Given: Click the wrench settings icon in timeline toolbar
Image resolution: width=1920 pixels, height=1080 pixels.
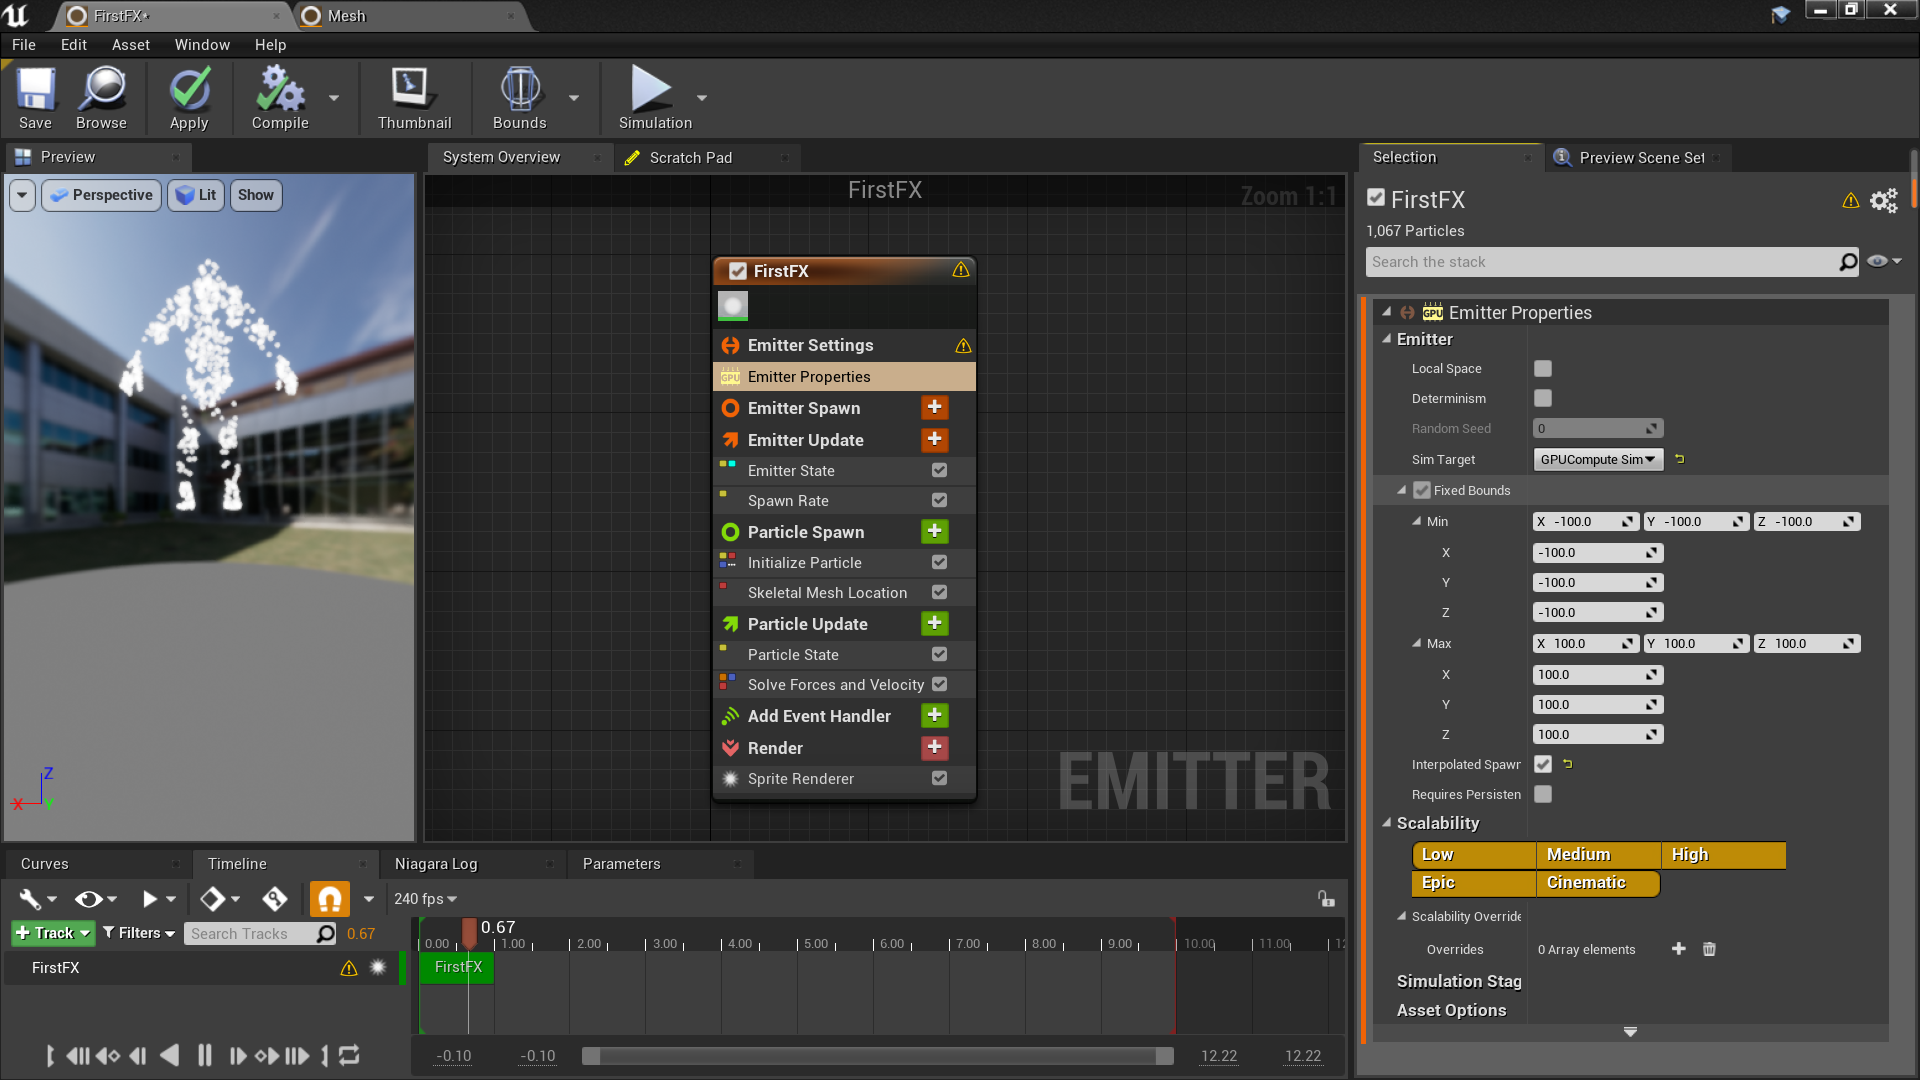Looking at the screenshot, I should pyautogui.click(x=30, y=898).
